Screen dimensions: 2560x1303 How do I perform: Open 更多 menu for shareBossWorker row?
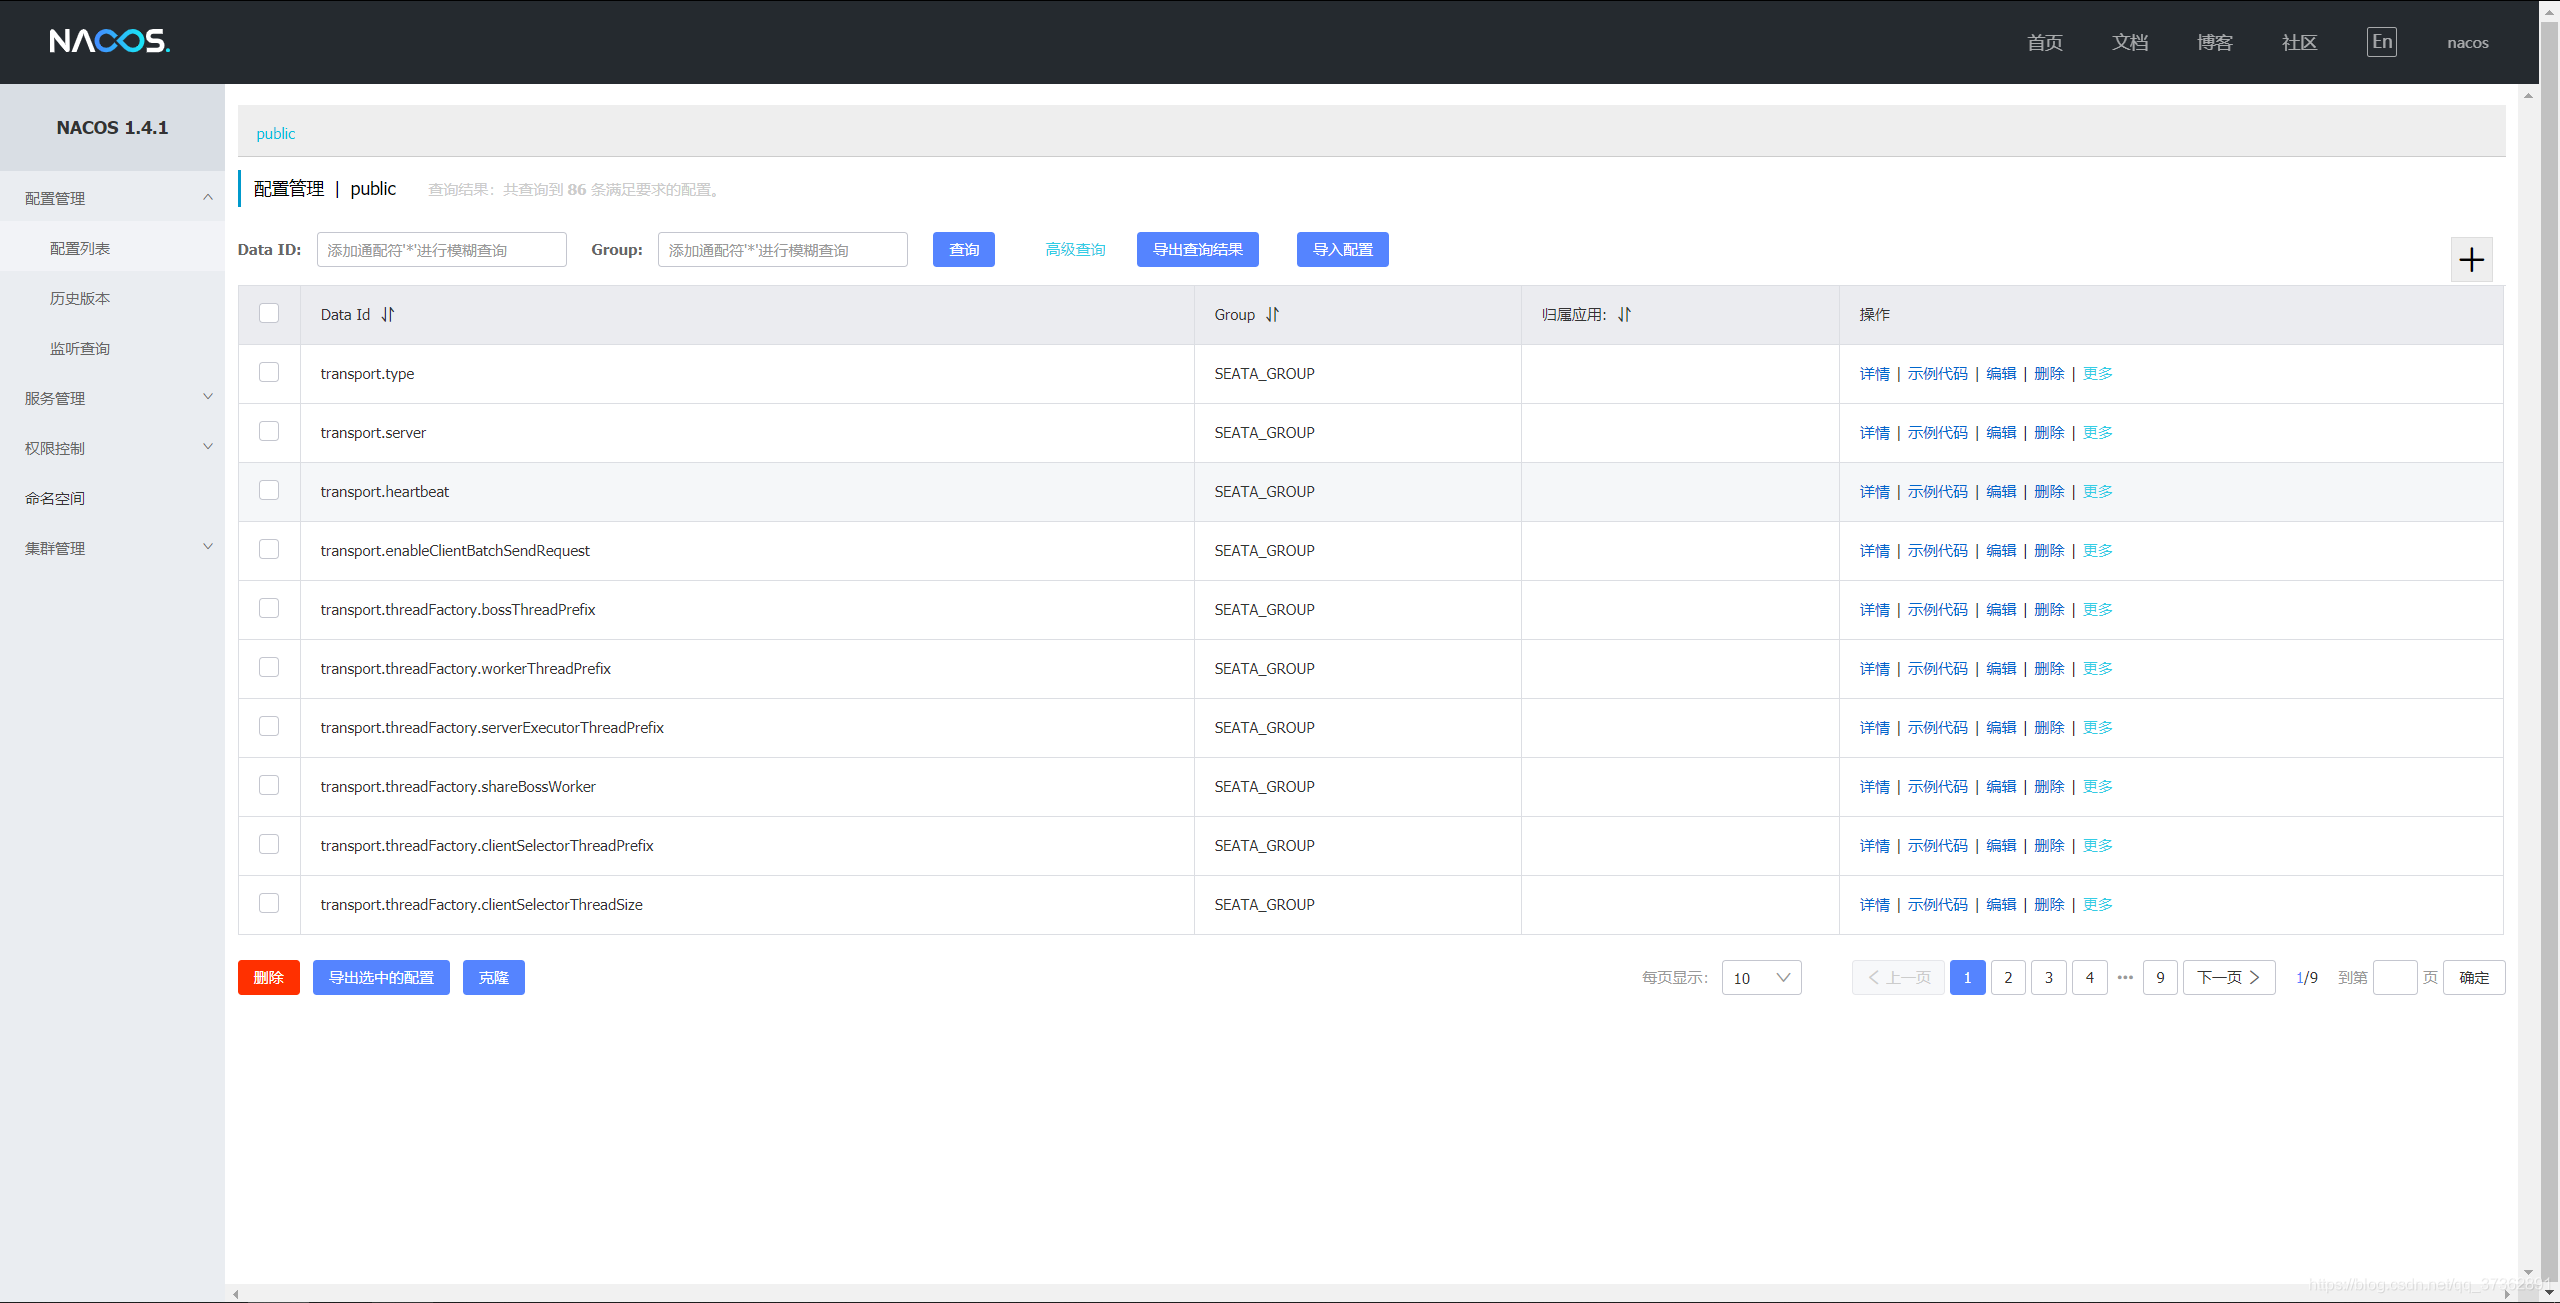tap(2097, 787)
